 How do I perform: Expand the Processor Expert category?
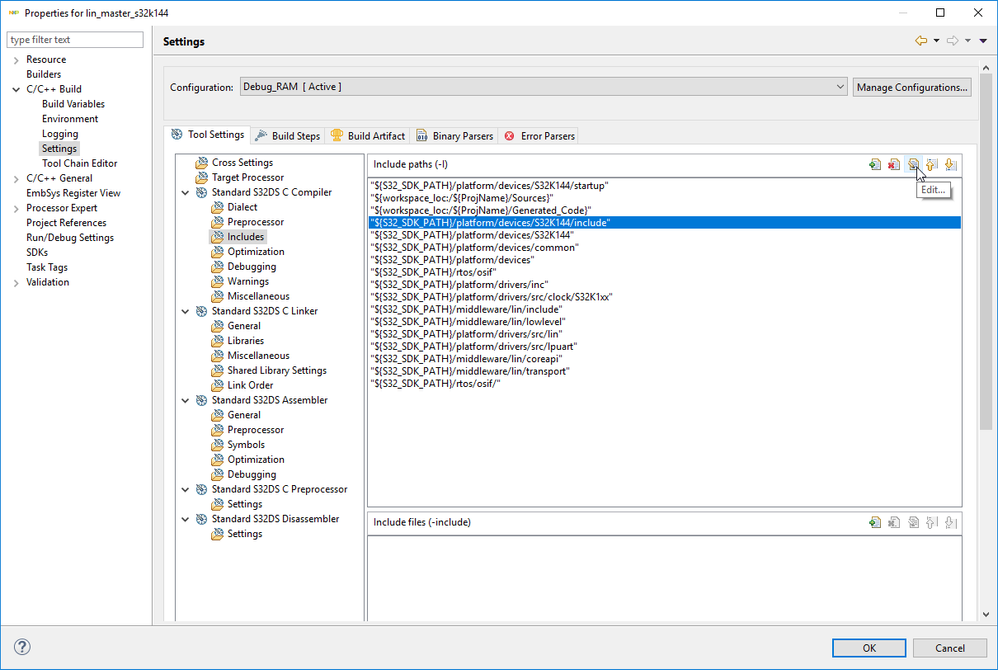pyautogui.click(x=16, y=208)
